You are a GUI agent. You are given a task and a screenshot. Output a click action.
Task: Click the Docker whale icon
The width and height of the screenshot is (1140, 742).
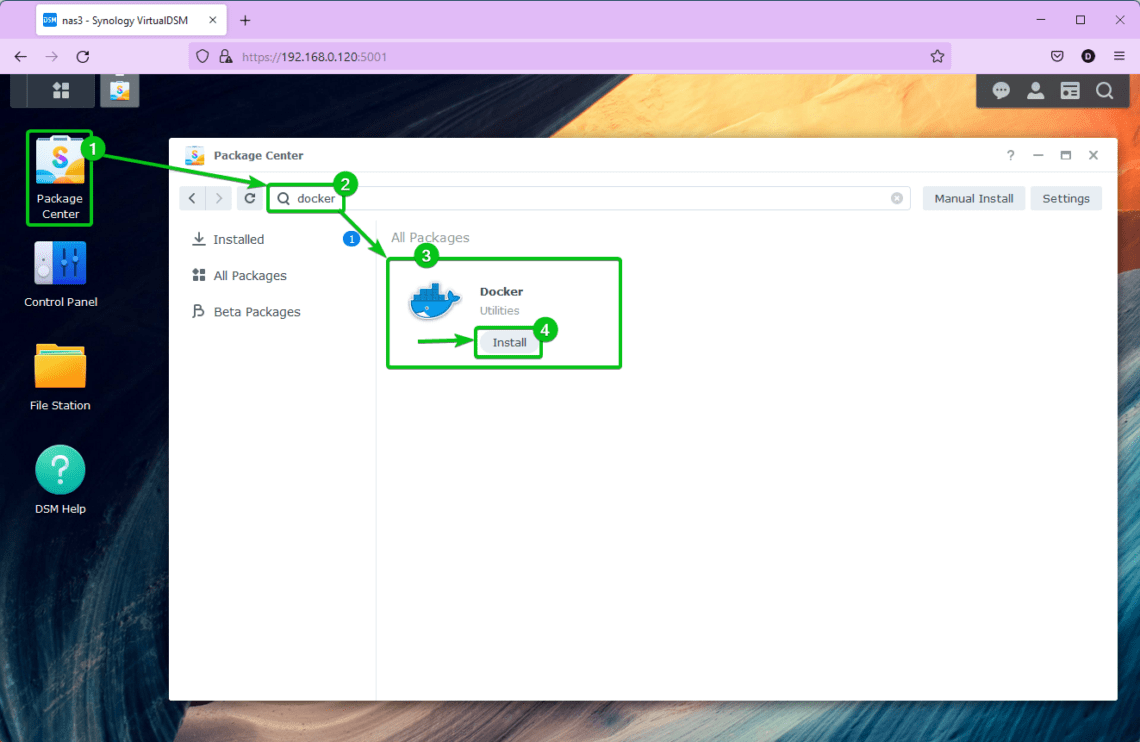(434, 299)
